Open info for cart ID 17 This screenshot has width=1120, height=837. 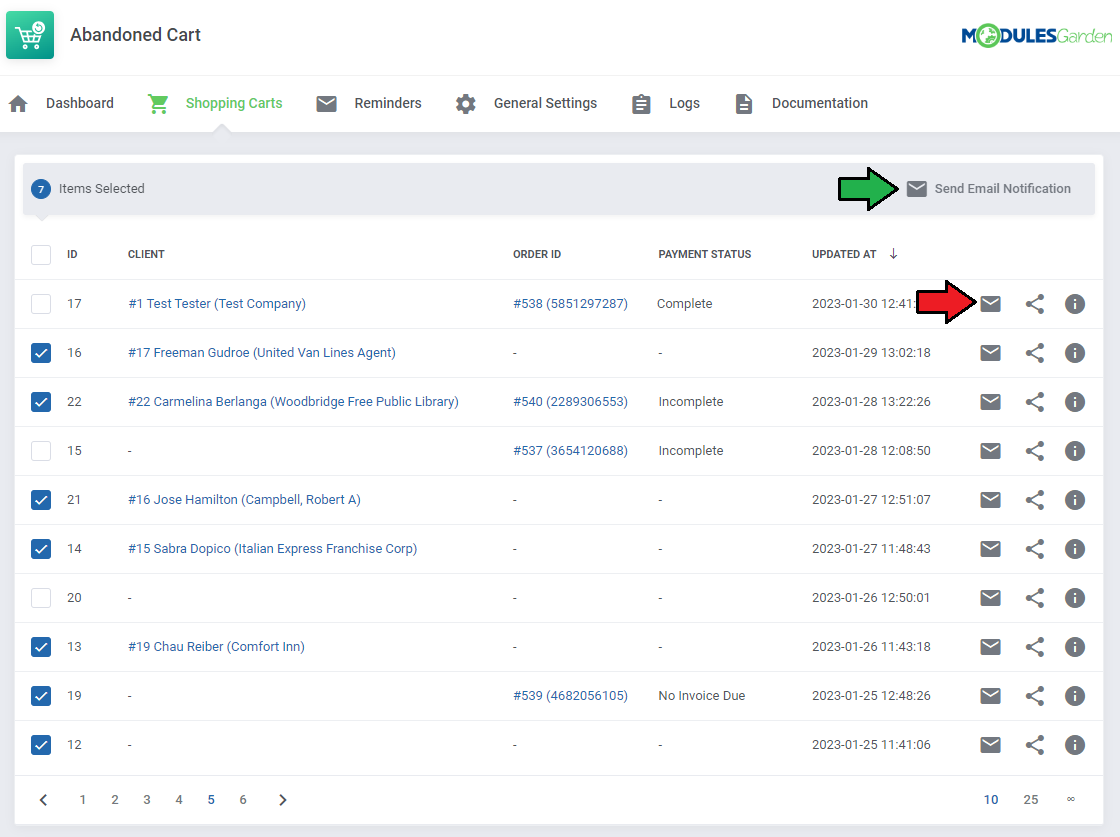coord(1075,304)
